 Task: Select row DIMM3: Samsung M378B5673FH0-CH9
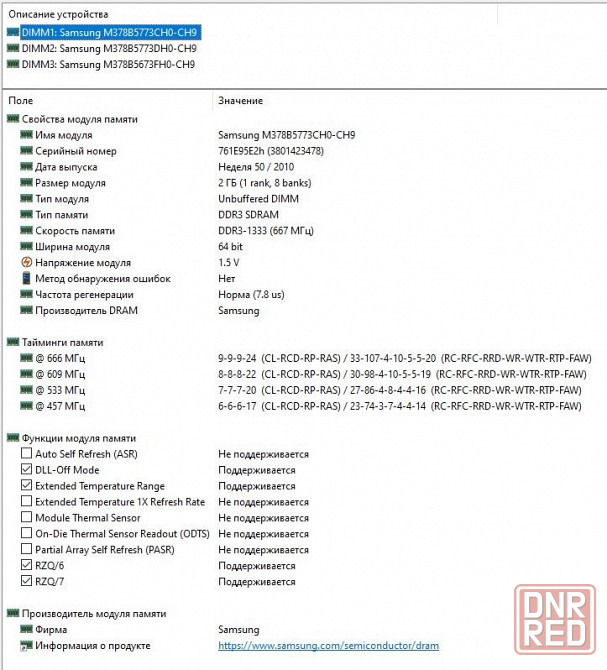pos(108,64)
